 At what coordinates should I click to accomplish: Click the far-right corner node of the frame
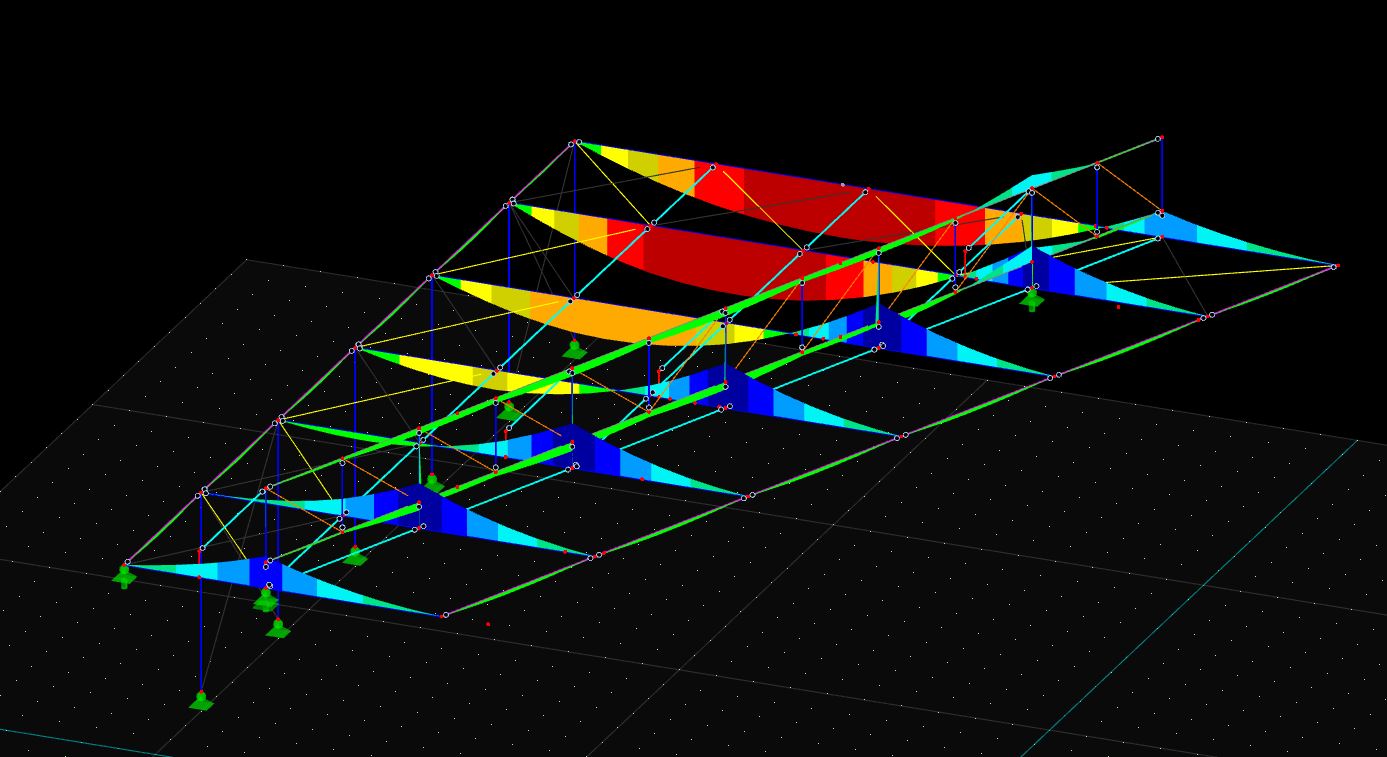tap(1334, 267)
